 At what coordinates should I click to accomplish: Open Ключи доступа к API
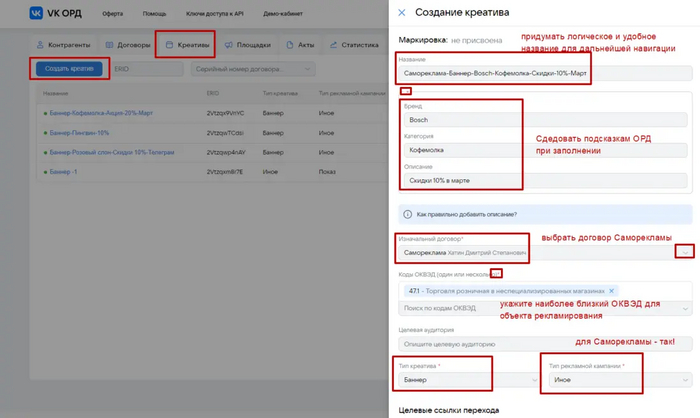click(215, 14)
